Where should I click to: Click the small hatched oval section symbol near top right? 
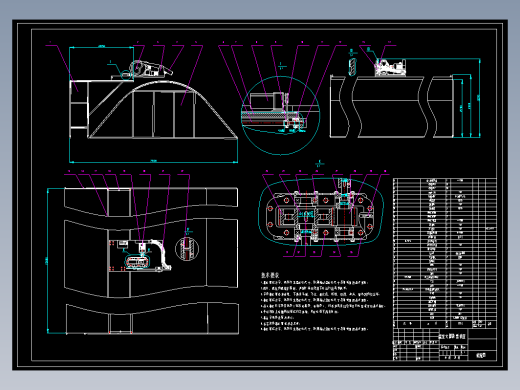[353, 66]
